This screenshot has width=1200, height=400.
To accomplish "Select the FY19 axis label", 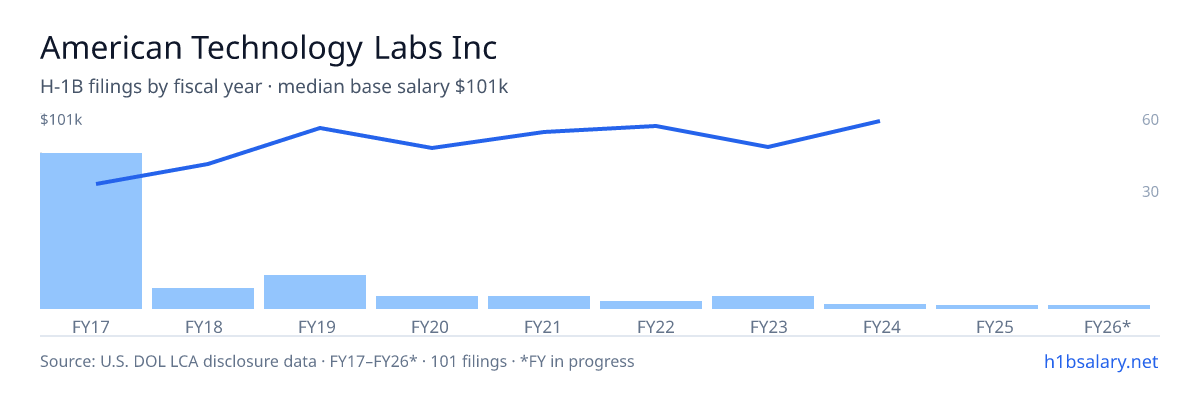I will tap(315, 326).
